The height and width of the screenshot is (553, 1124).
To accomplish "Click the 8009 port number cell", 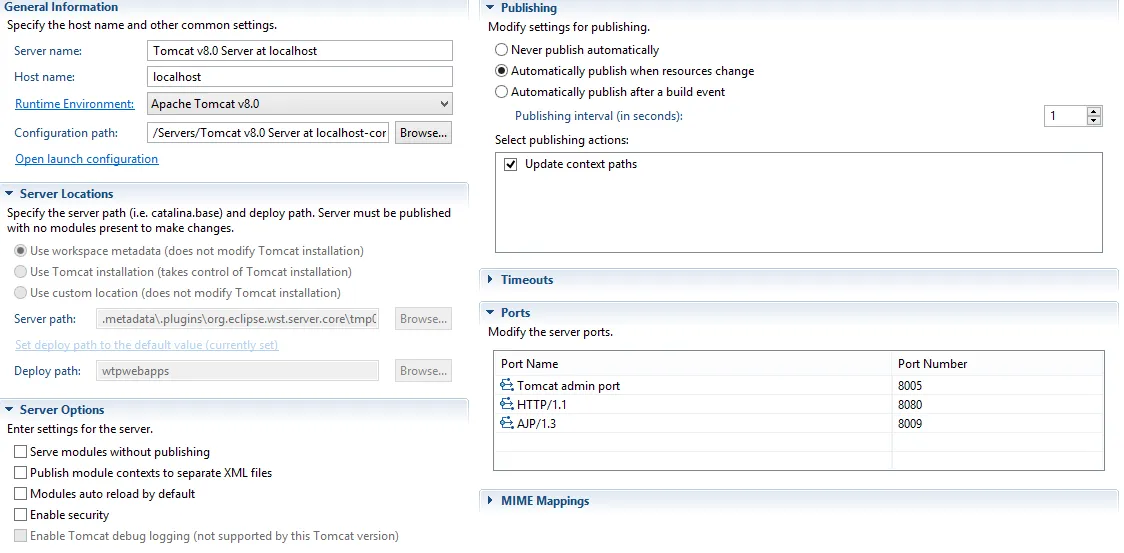I will pos(998,423).
